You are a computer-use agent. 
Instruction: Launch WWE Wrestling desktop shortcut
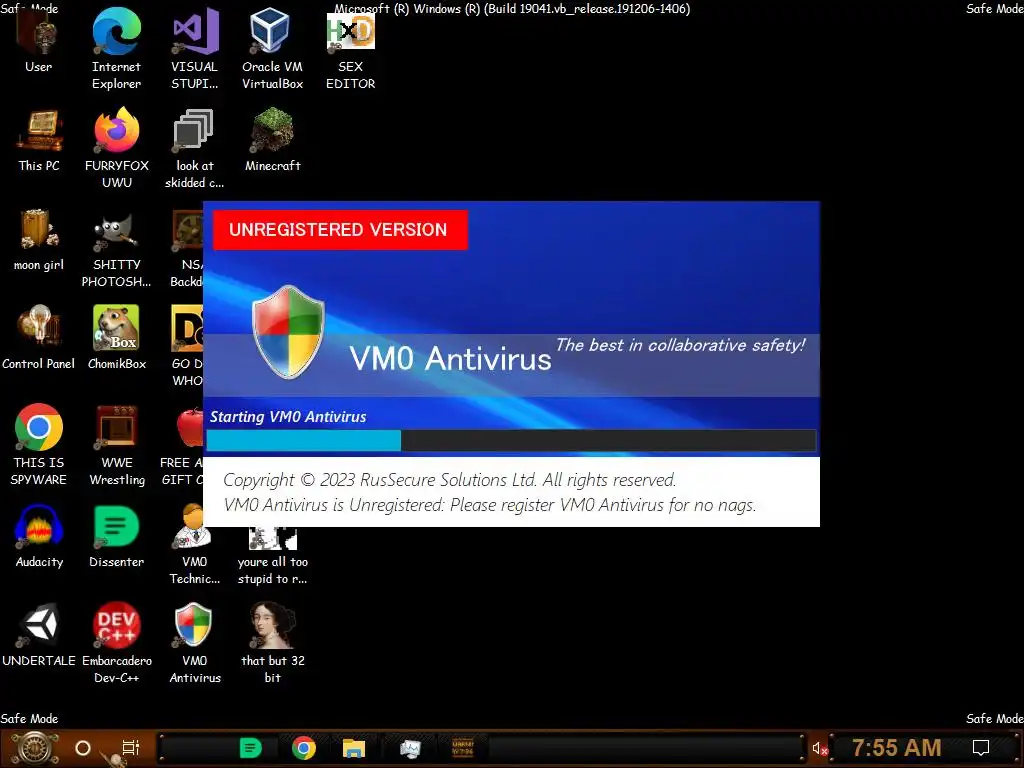tap(116, 446)
